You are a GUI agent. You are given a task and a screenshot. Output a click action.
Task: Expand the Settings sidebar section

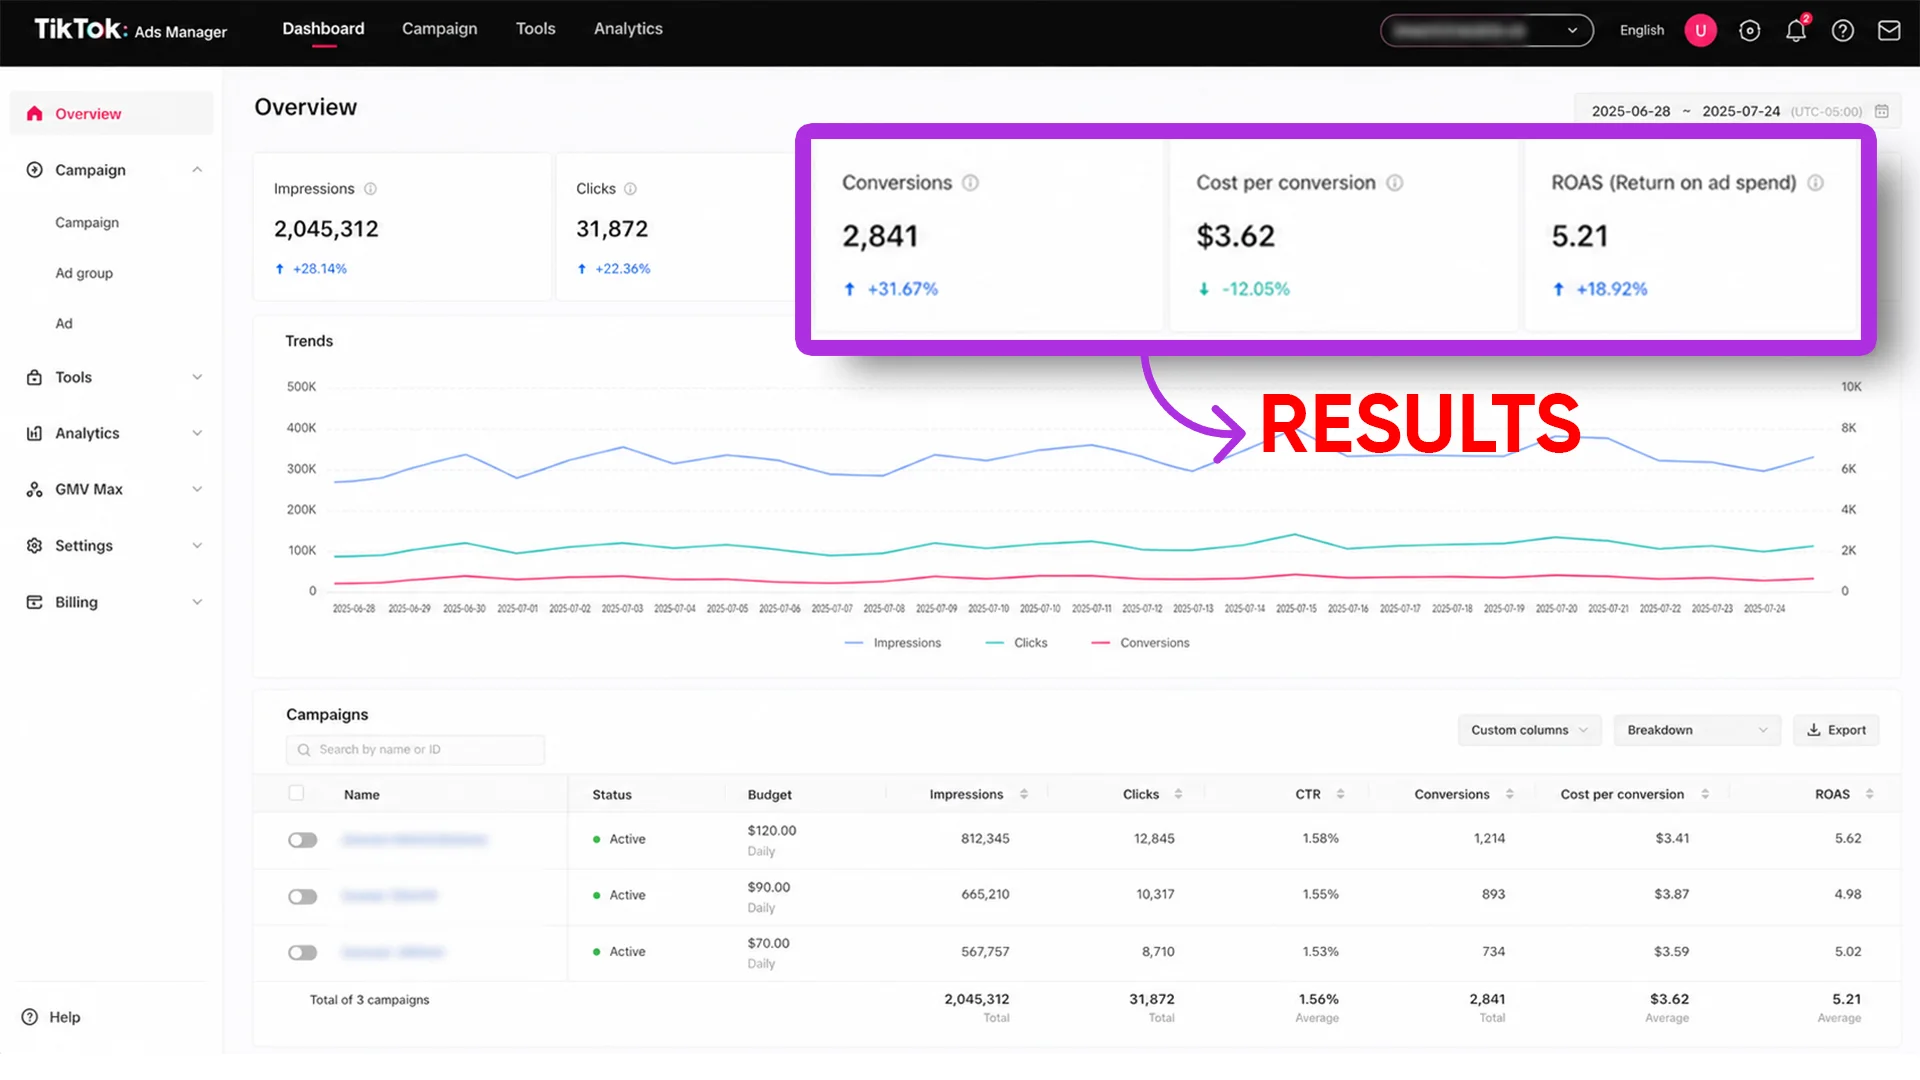(x=197, y=545)
